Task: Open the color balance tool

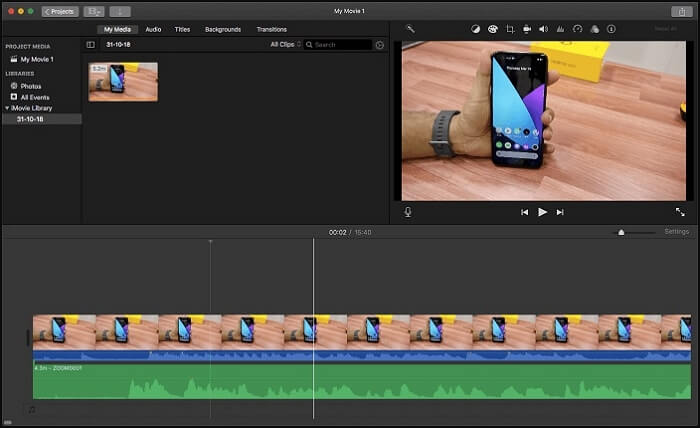Action: 475,29
